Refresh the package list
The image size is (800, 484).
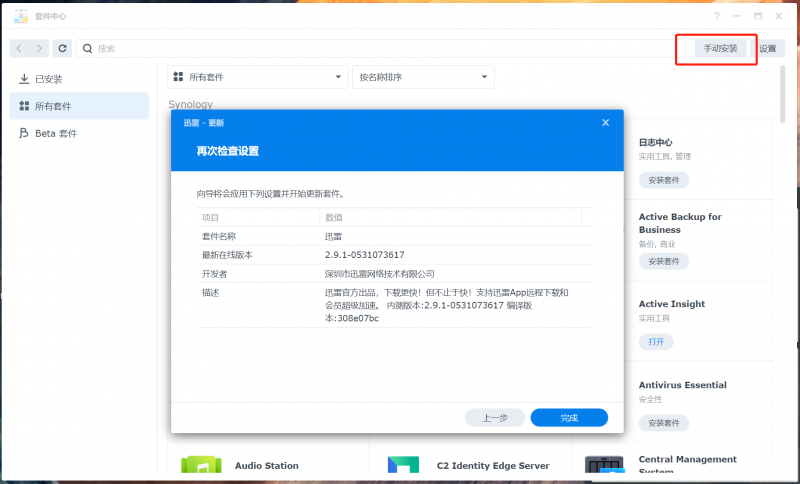click(62, 48)
